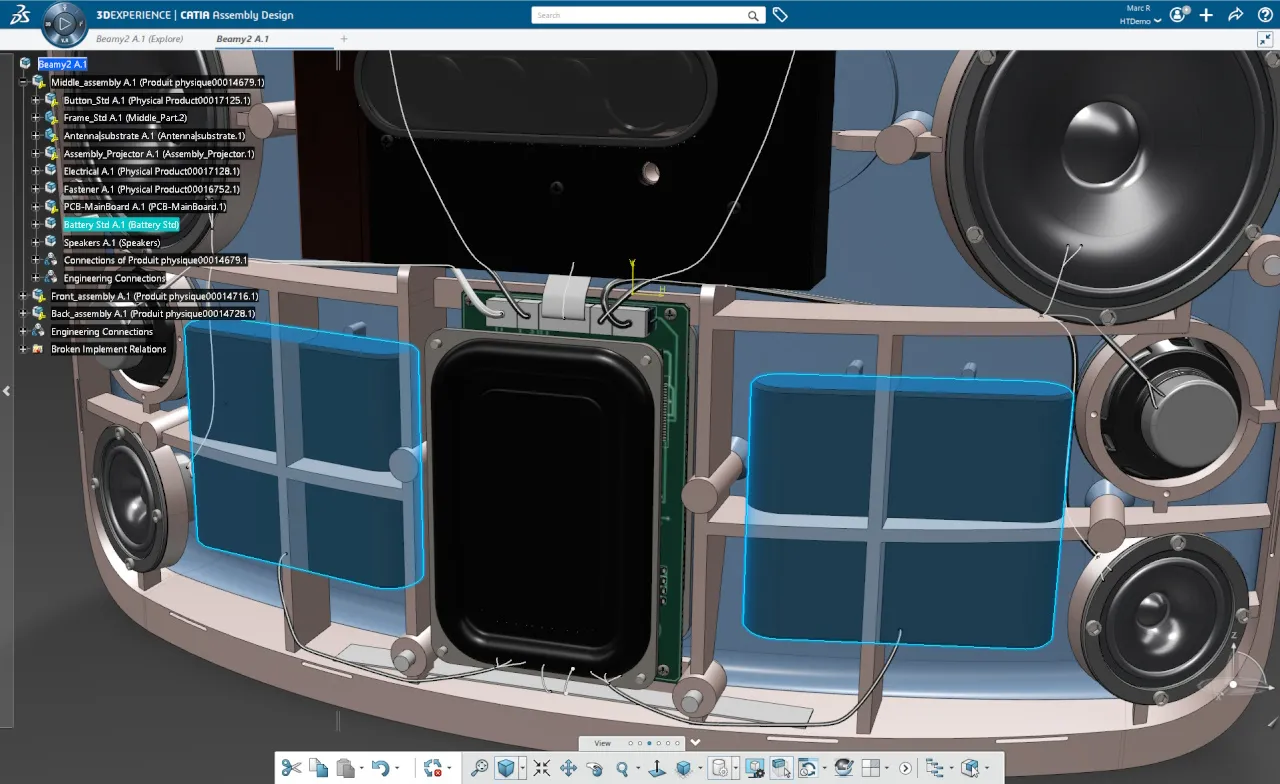Image resolution: width=1280 pixels, height=784 pixels.
Task: Click the Rotate view hand icon
Action: click(595, 768)
